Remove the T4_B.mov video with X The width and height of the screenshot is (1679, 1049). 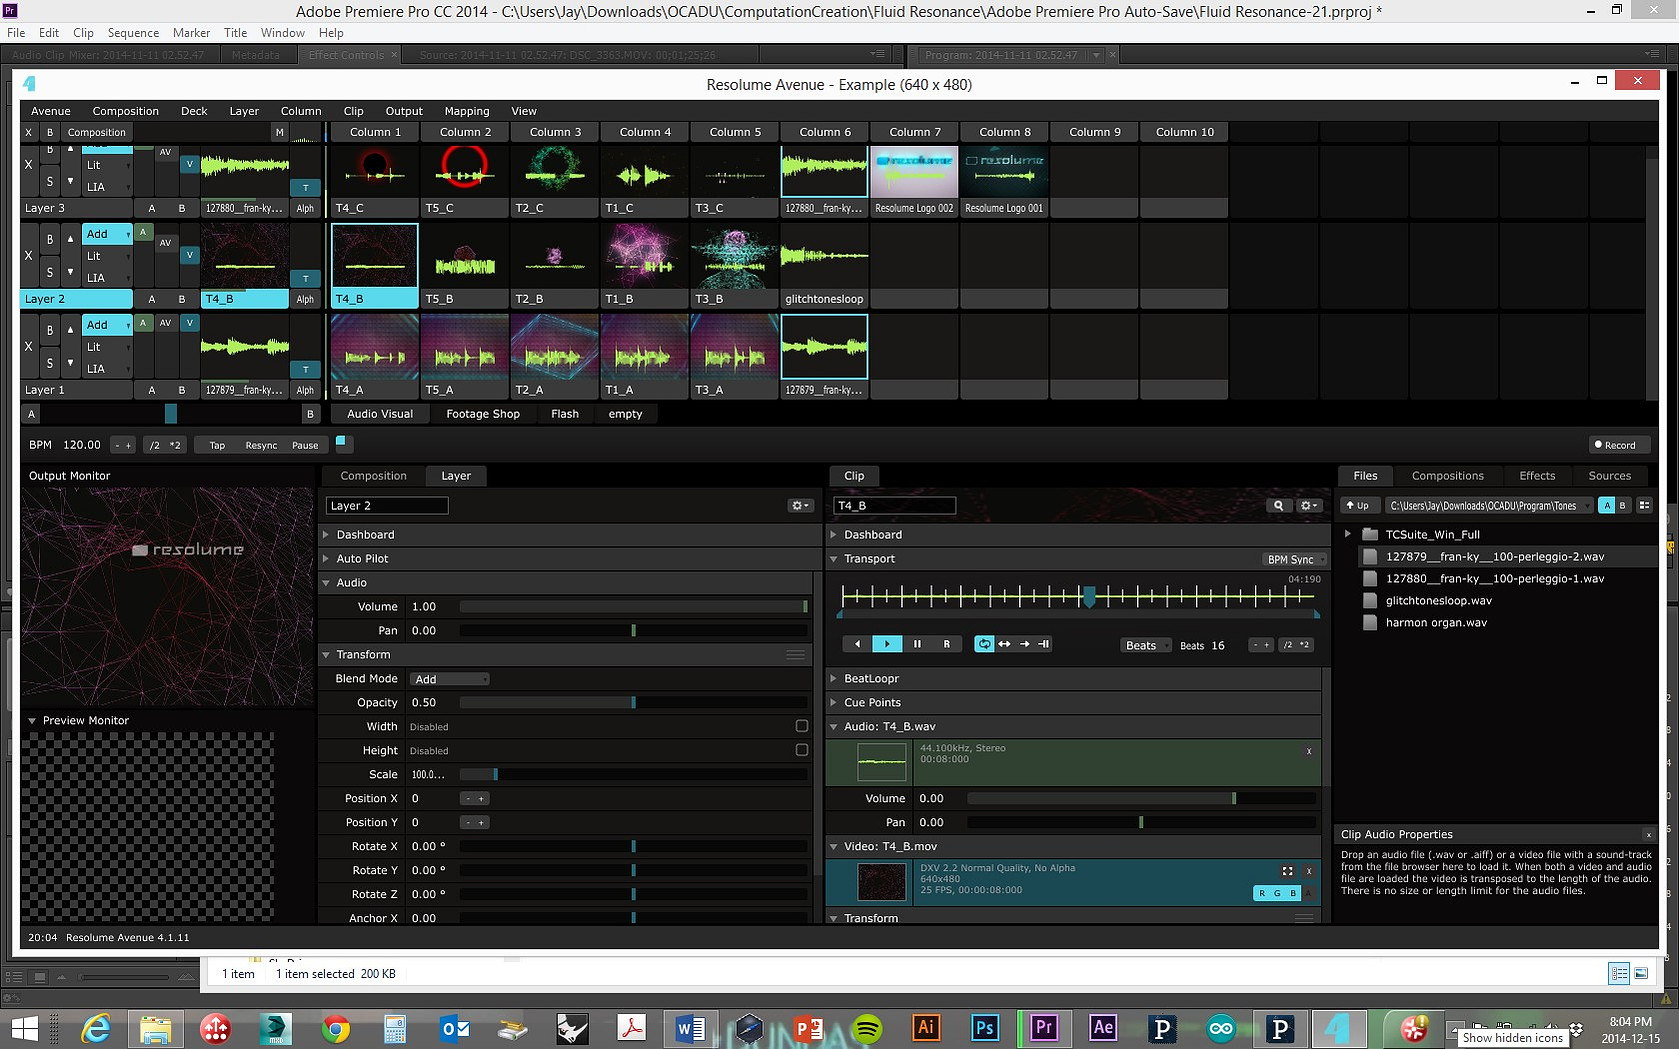click(x=1308, y=871)
